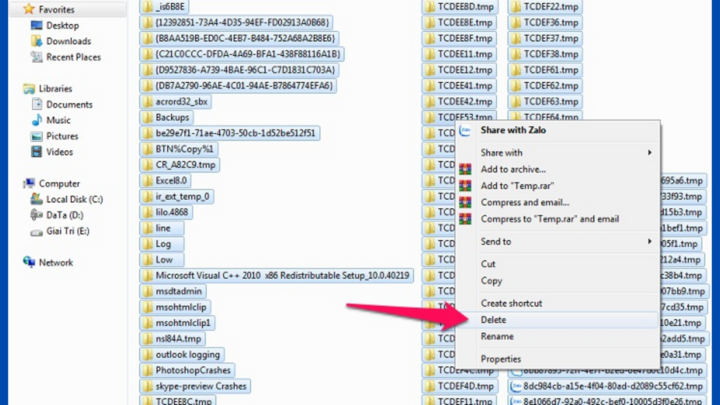Click the ir_ext_temp_0 folder icon
The height and width of the screenshot is (405, 720).
147,197
